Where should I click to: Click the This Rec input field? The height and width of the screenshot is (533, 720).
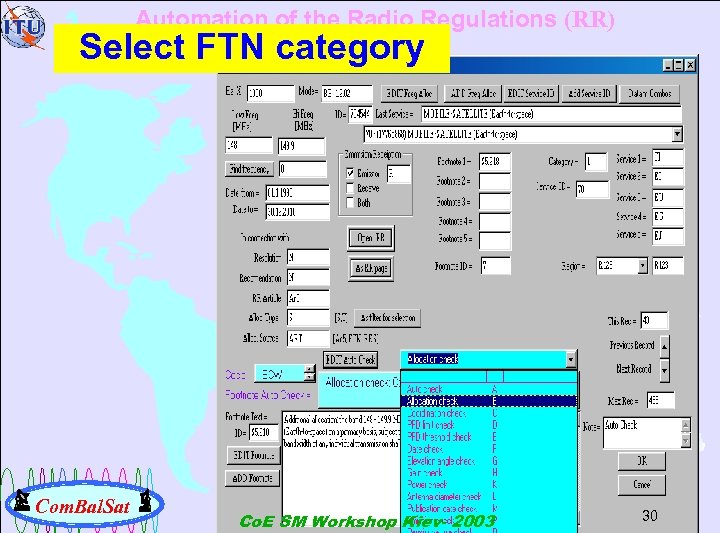click(654, 320)
